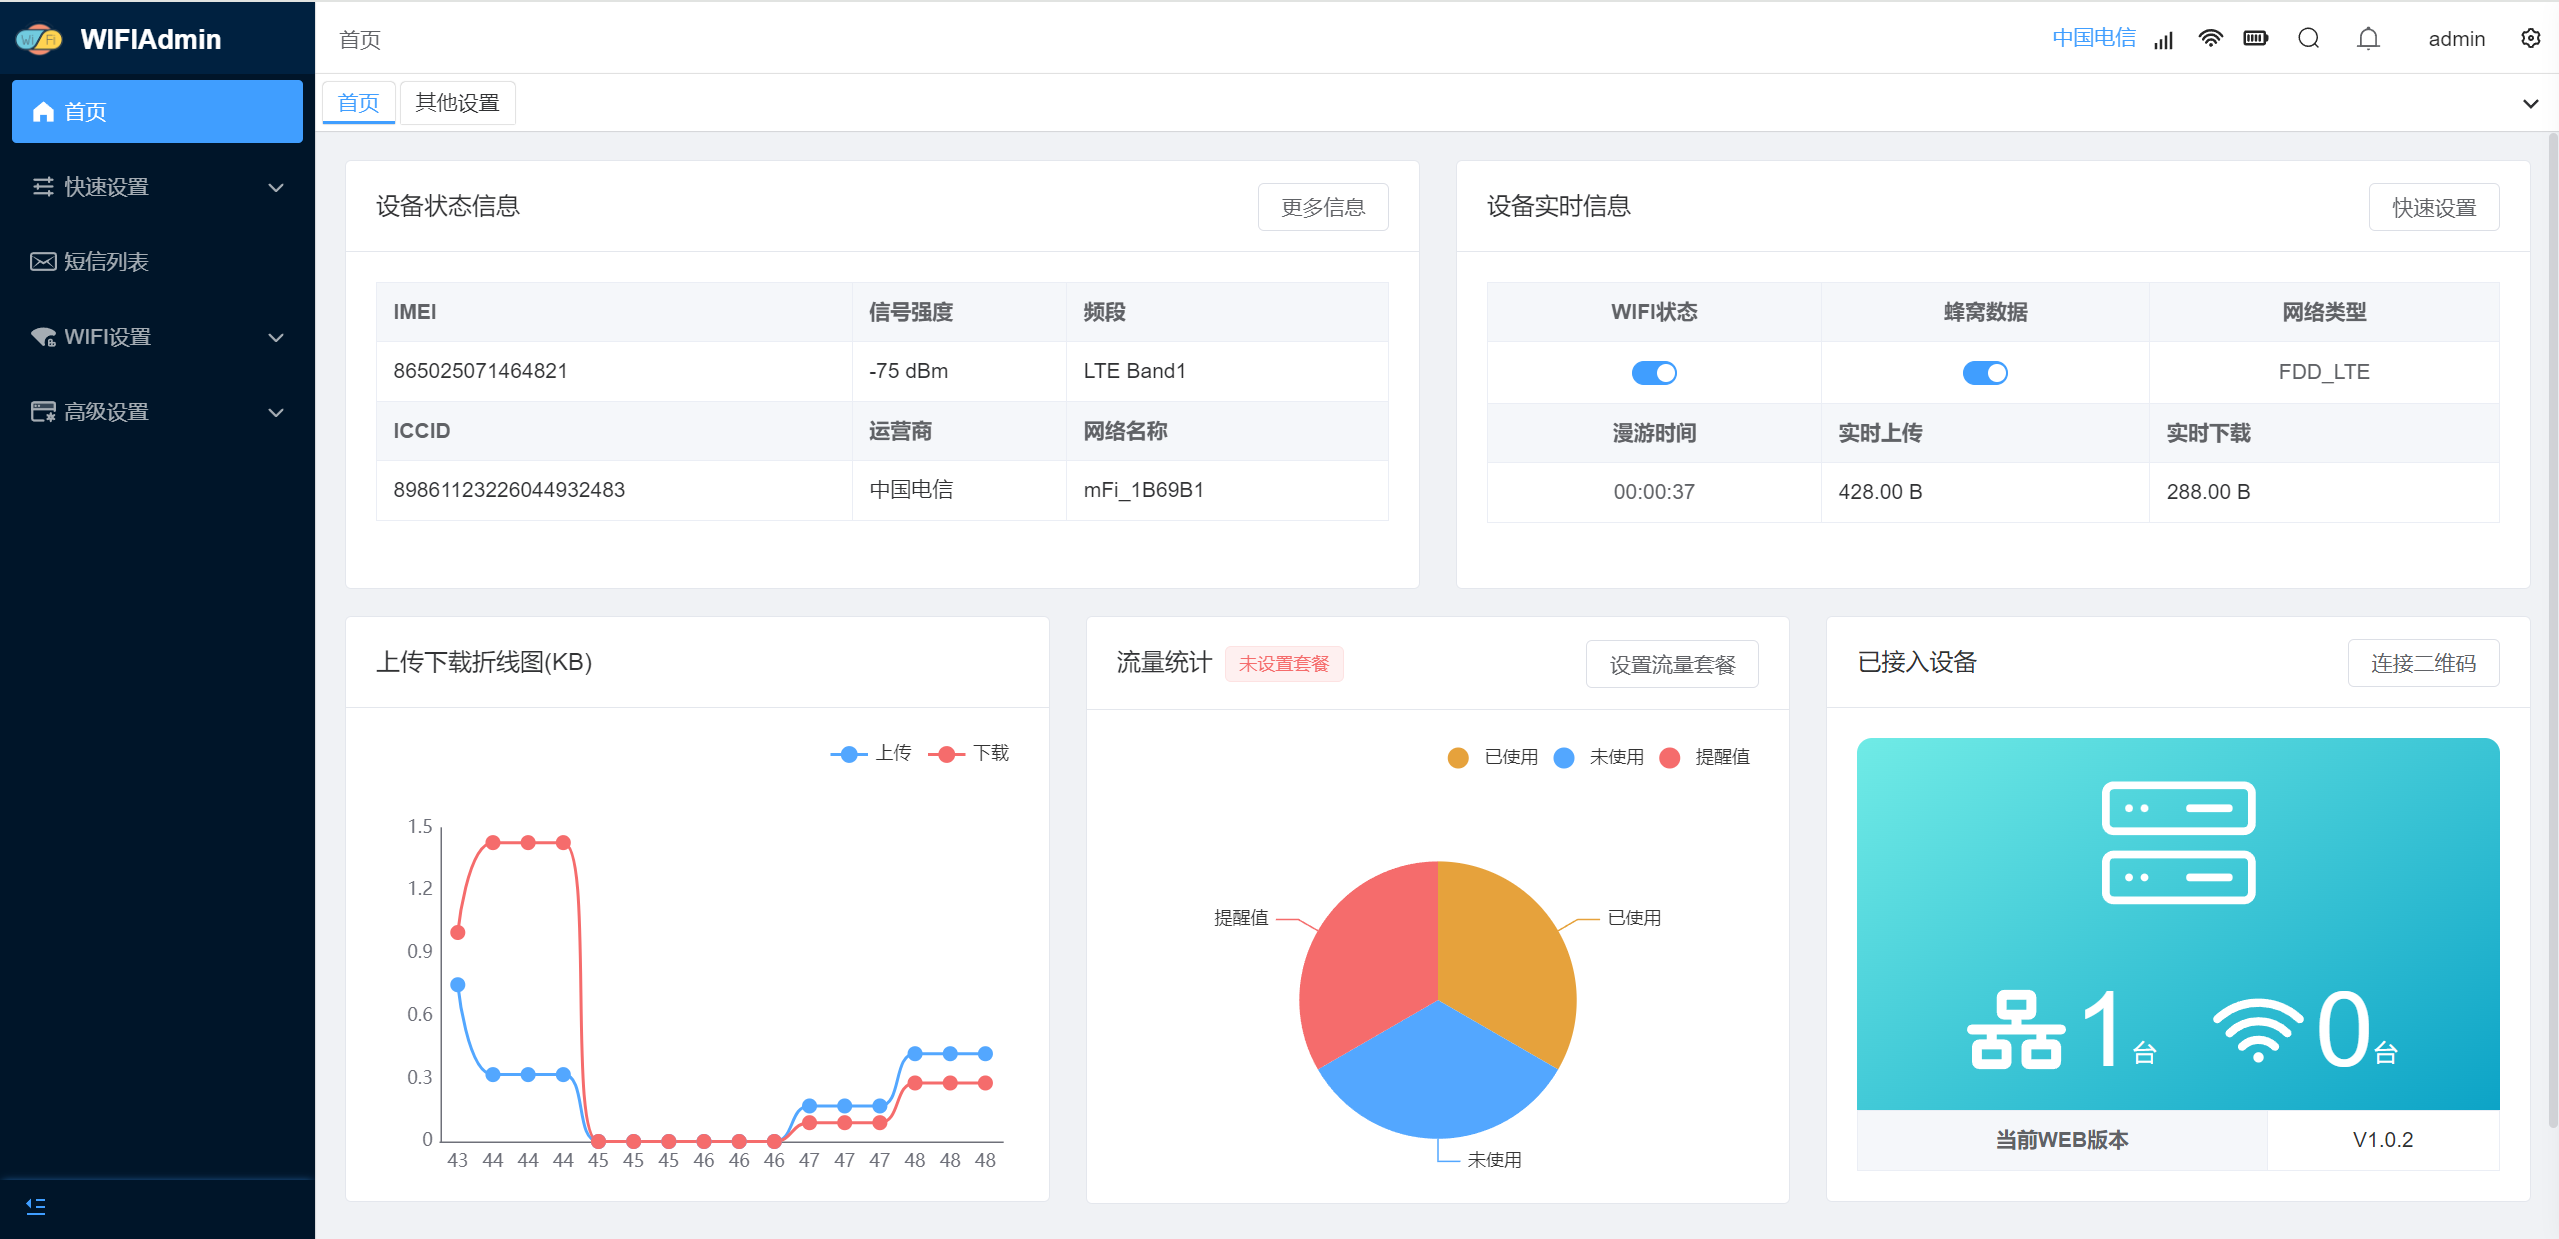Click the signal strength value -75 dBm
Screen dimensions: 2559x1239
click(908, 371)
